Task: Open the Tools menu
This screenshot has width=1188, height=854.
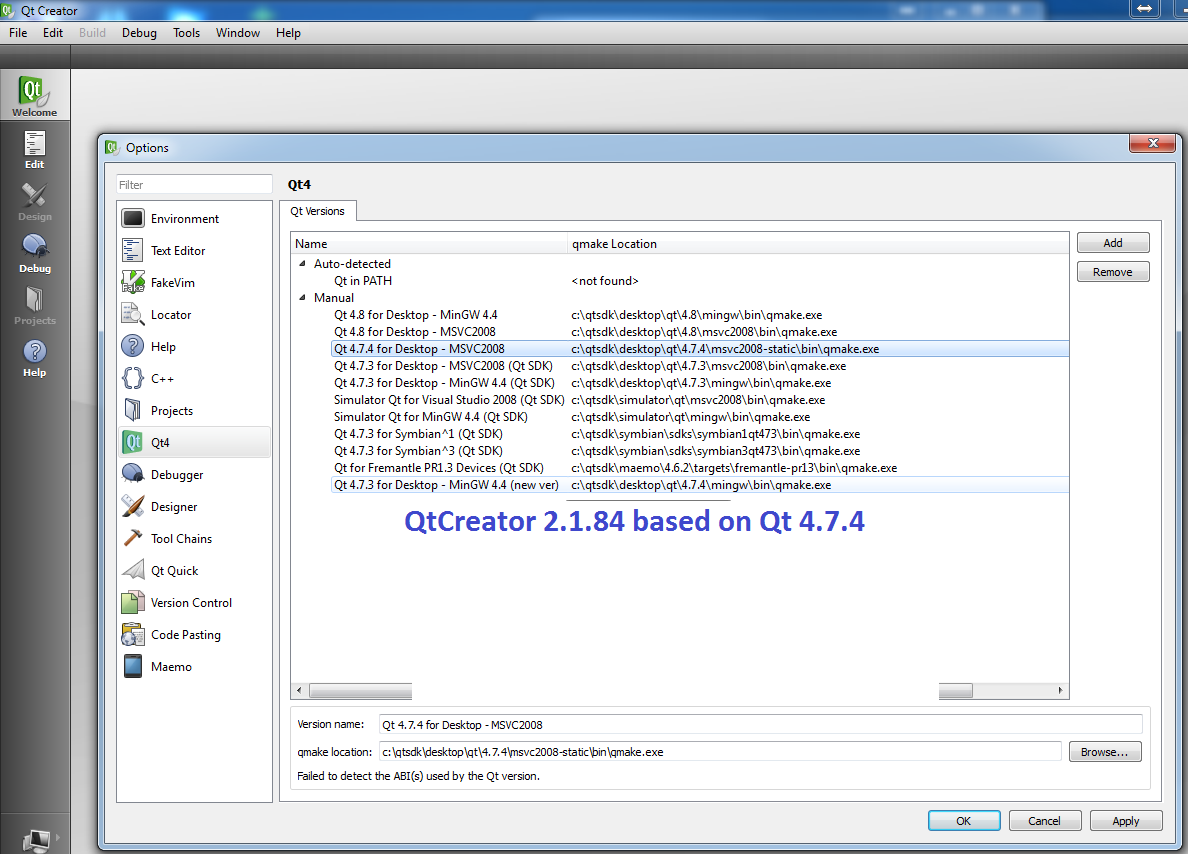Action: [x=186, y=33]
